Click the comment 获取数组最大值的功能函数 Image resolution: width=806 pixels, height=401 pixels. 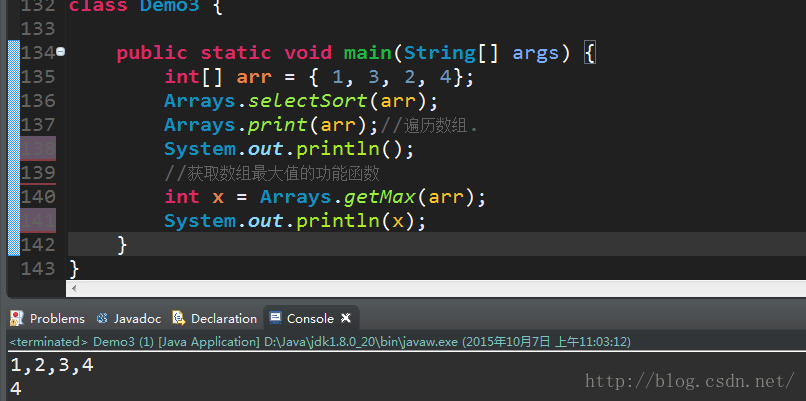pyautogui.click(x=272, y=173)
